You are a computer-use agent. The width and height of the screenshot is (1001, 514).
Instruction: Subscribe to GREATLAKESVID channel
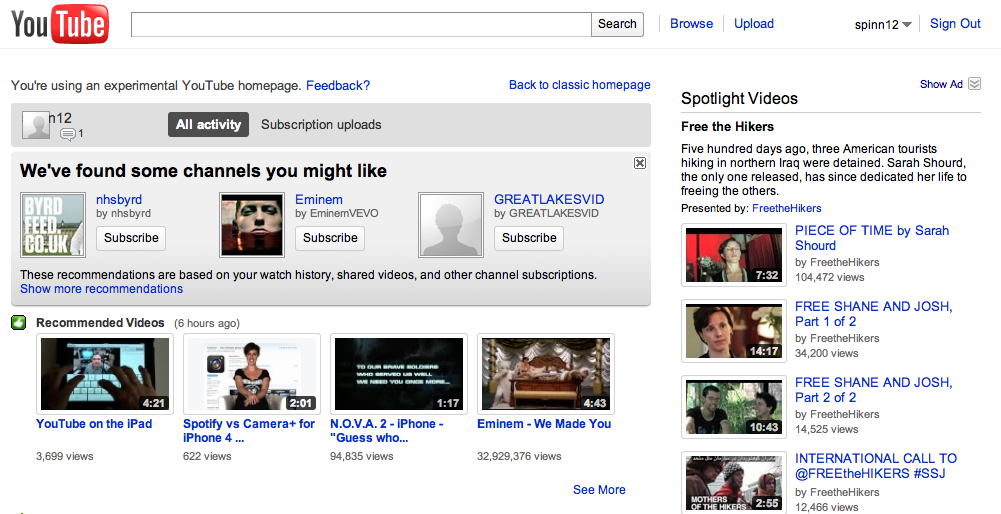point(529,238)
